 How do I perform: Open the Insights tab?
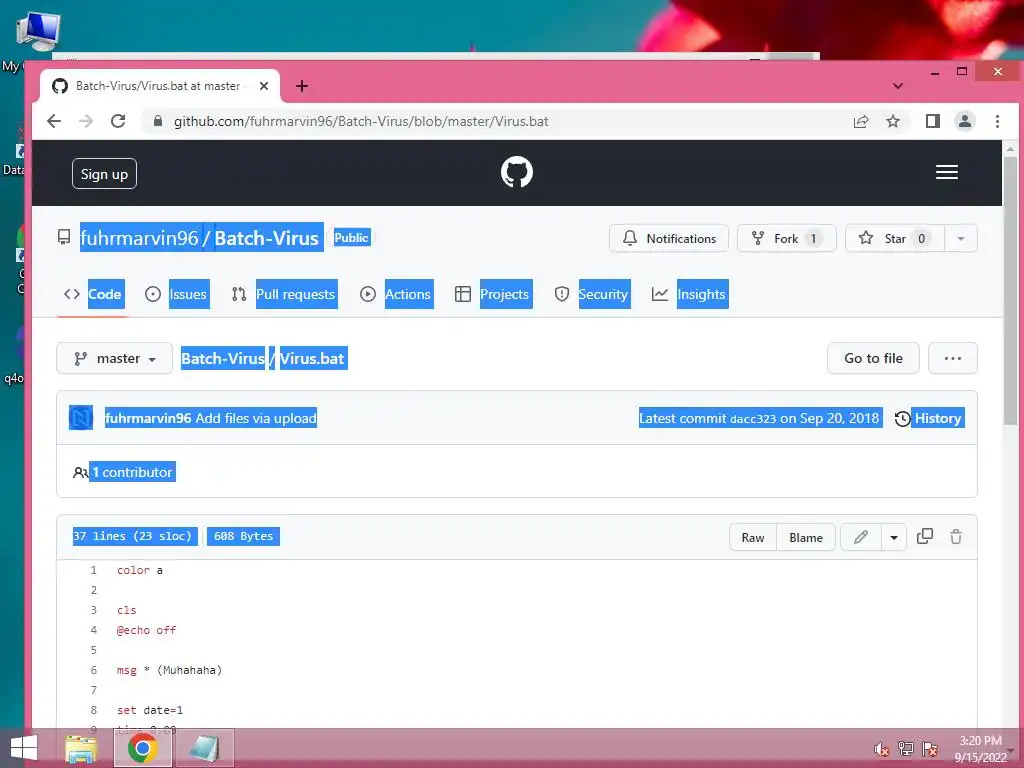(689, 295)
